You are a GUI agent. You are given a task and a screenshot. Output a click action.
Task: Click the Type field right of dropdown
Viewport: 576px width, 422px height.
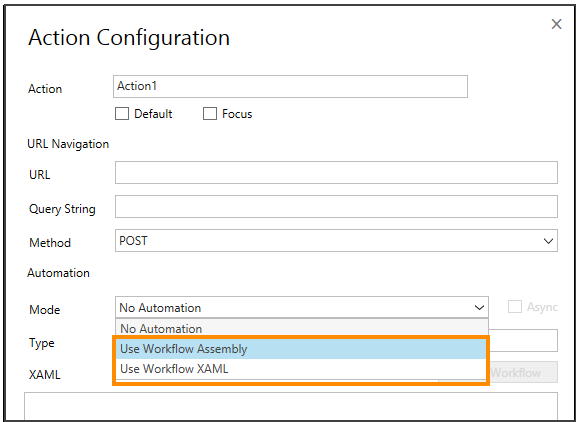tap(524, 340)
